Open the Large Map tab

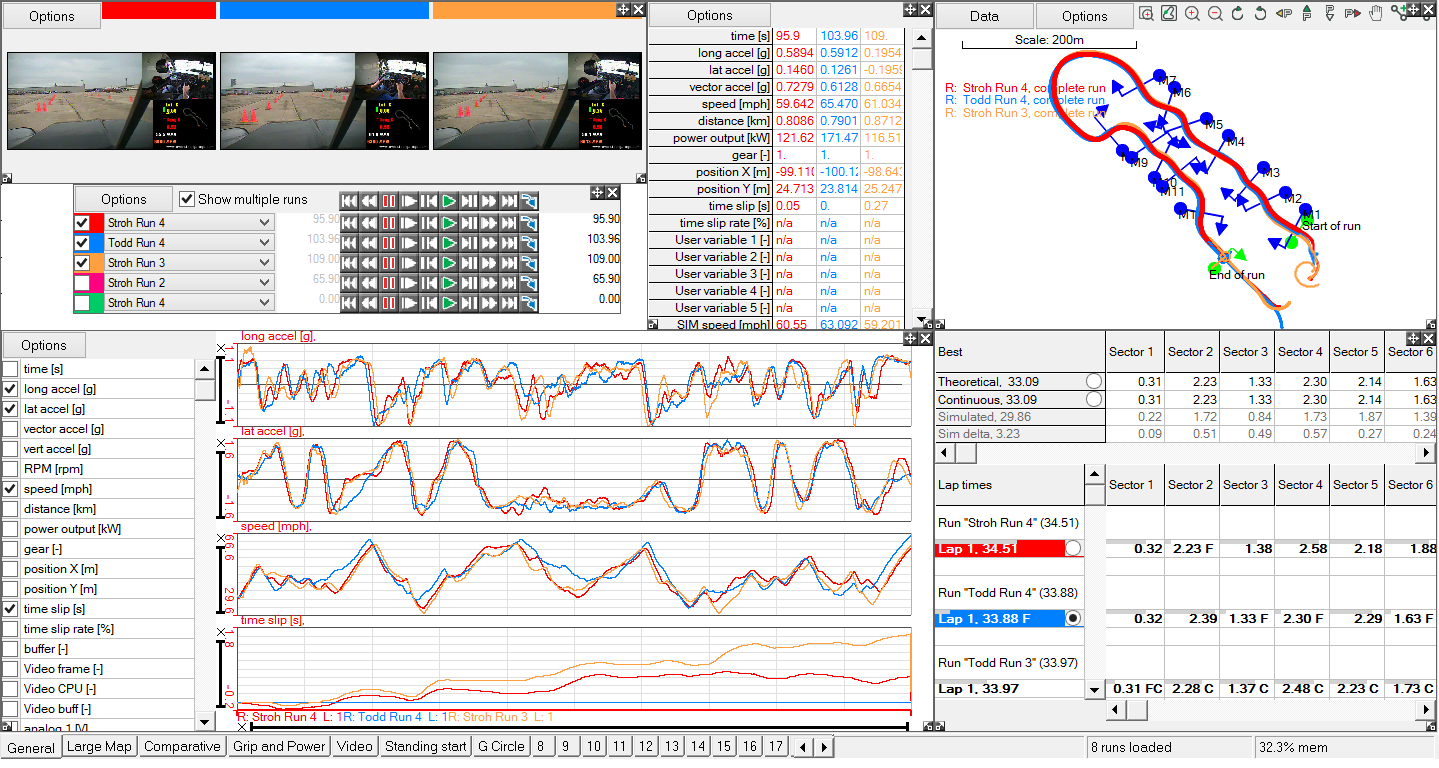[x=98, y=747]
